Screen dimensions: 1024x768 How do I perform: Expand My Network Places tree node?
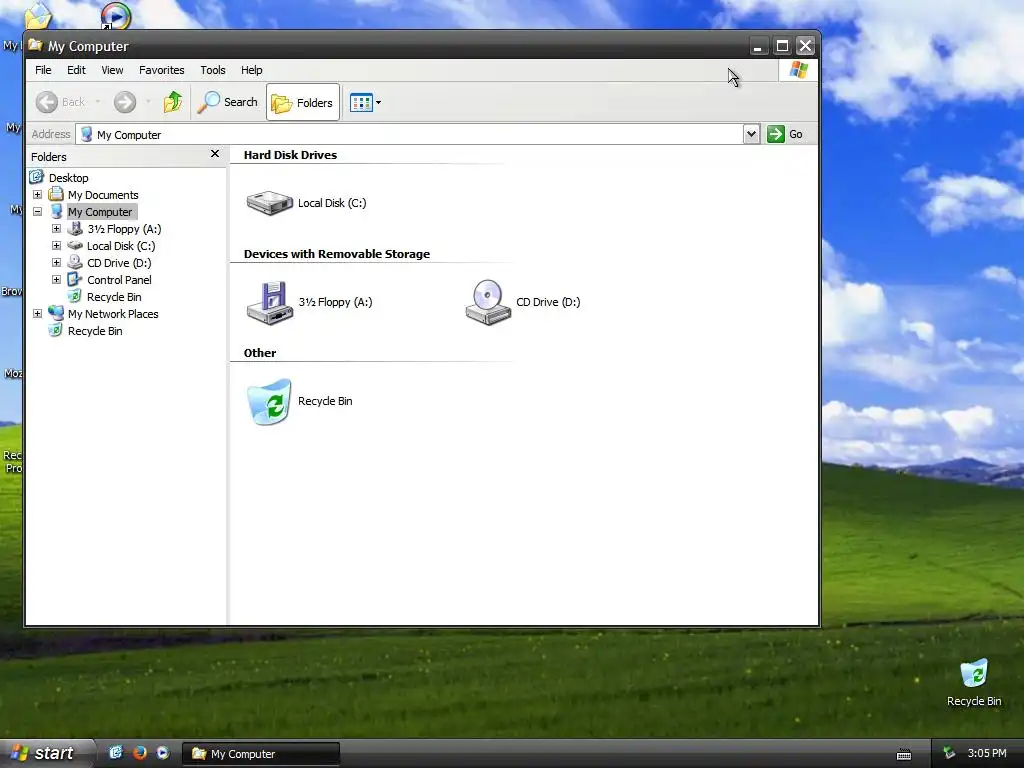coord(37,313)
